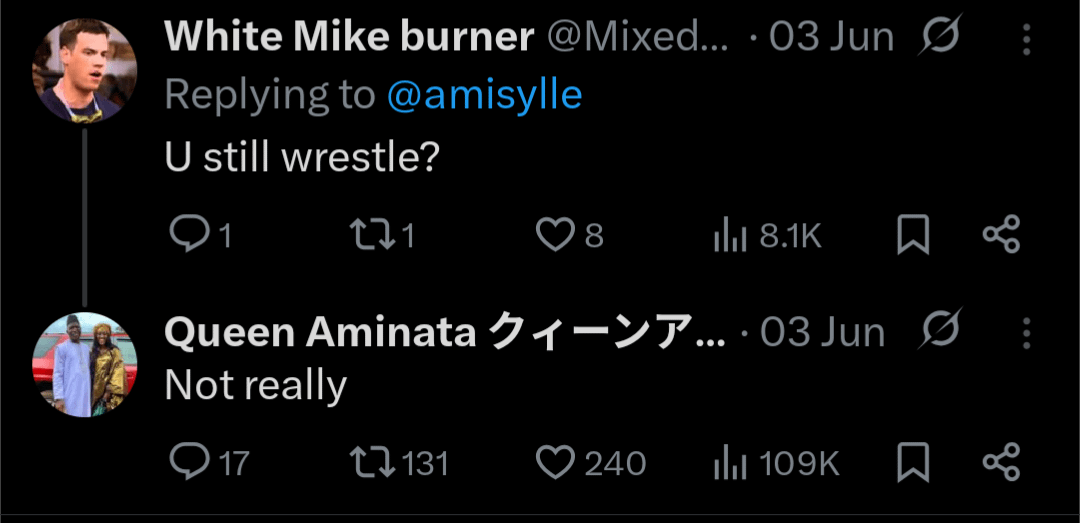Open more options for White Mike's tweet
Viewport: 1080px width, 523px height.
(x=1026, y=39)
